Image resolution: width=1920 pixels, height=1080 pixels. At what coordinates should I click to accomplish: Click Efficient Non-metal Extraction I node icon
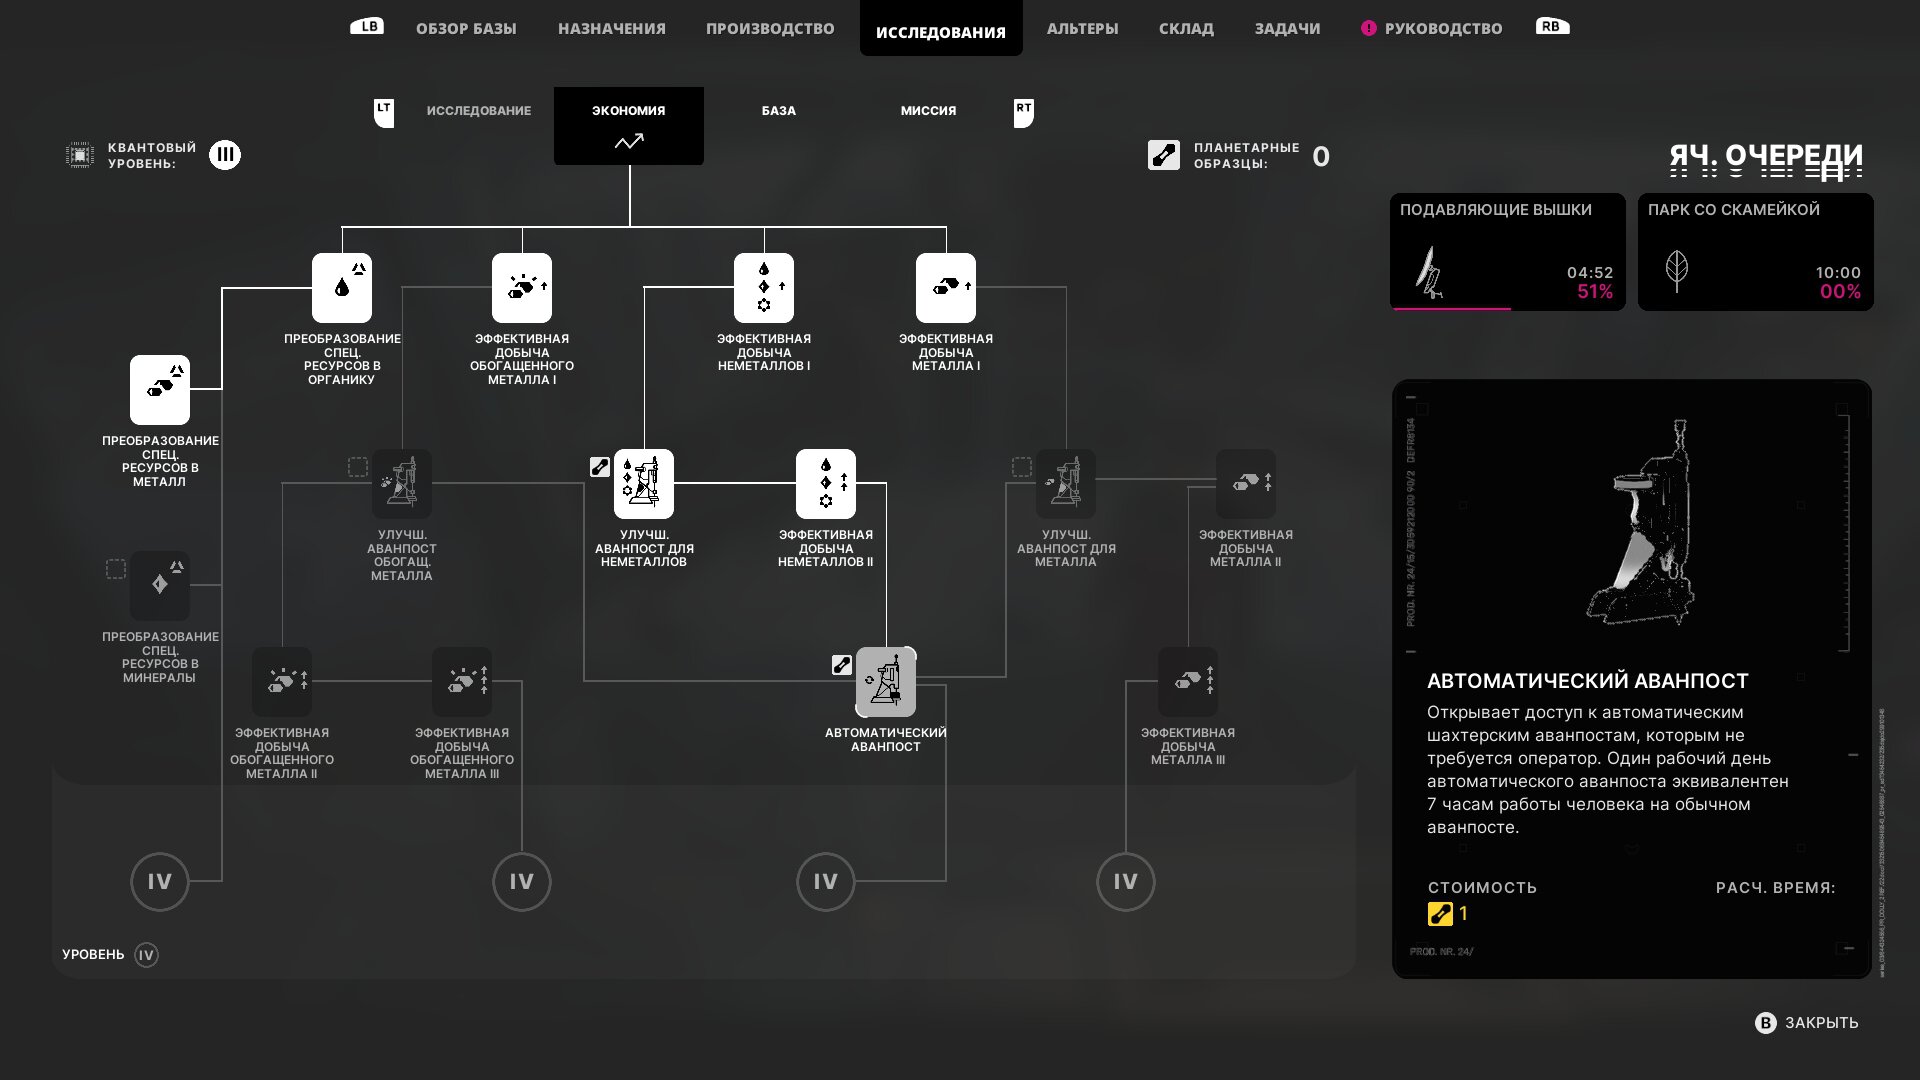click(x=763, y=288)
